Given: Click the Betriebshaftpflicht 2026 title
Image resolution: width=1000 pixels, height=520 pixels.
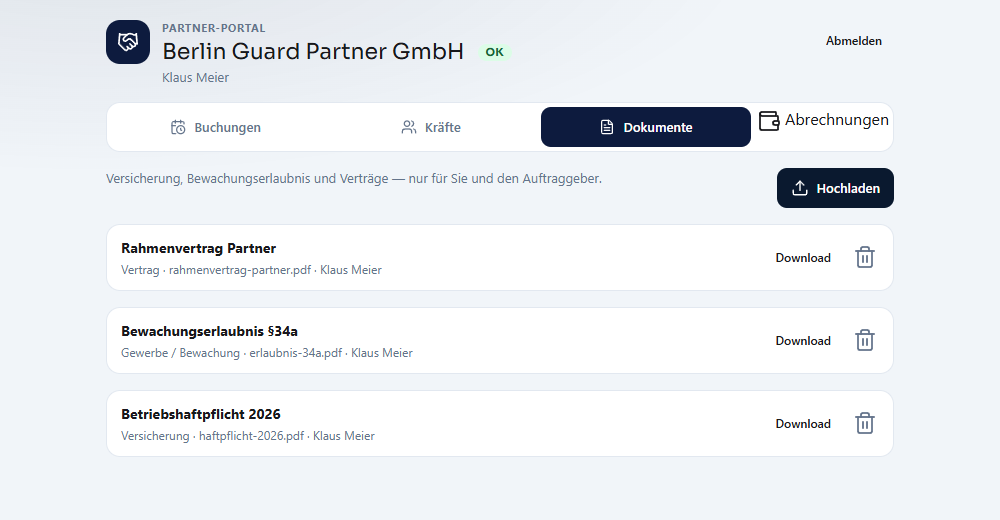Looking at the screenshot, I should [201, 414].
